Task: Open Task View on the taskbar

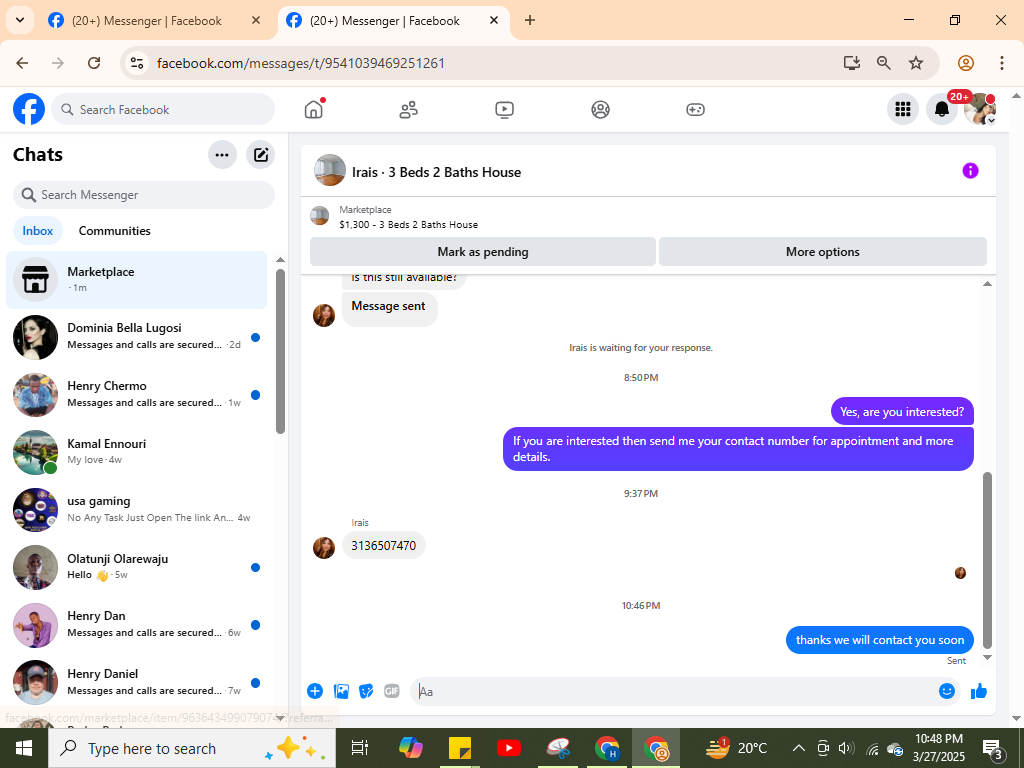Action: (360, 748)
